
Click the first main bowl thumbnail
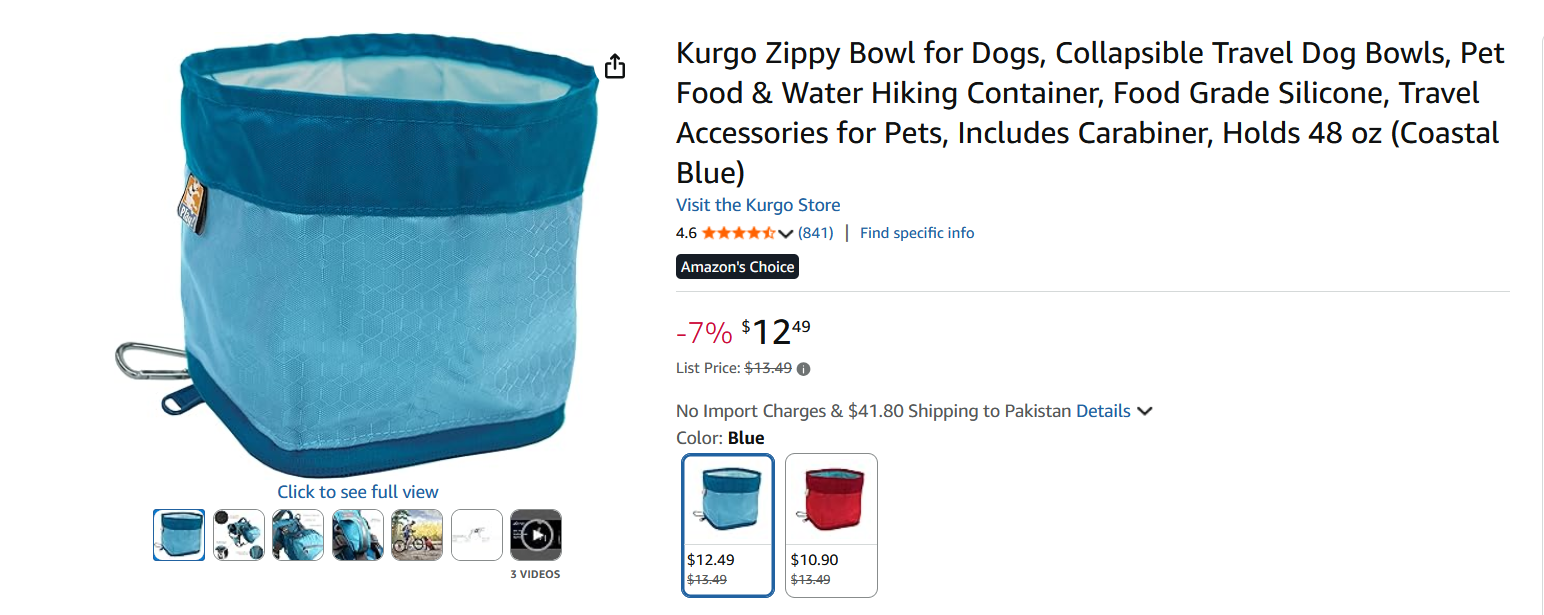178,534
